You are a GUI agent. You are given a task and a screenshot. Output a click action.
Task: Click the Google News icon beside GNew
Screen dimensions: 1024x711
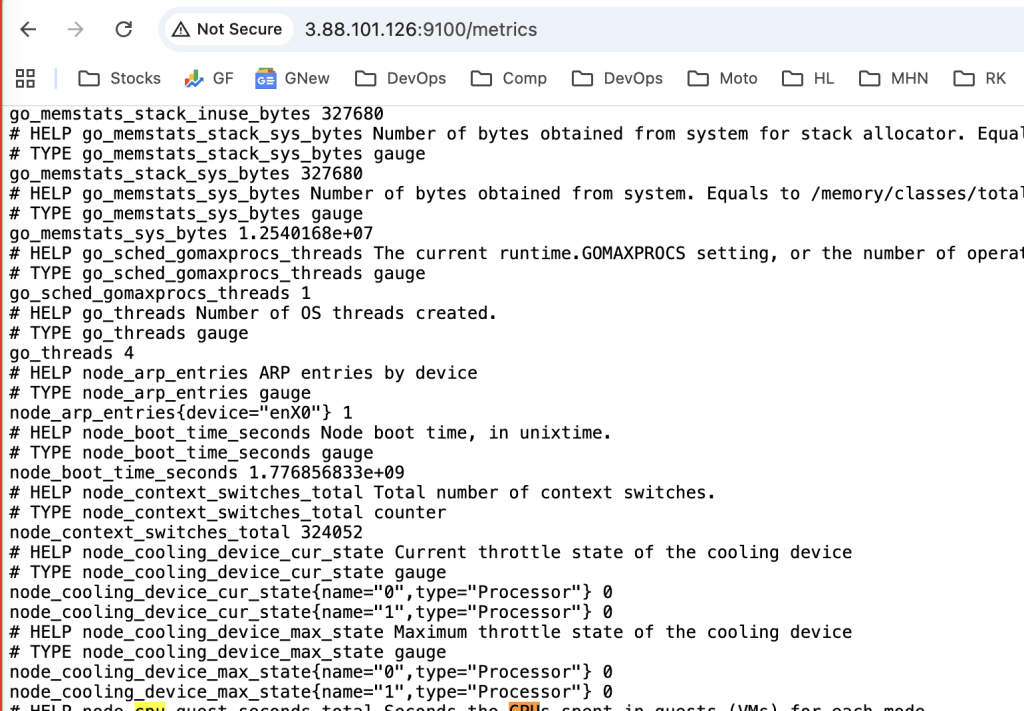tap(265, 78)
